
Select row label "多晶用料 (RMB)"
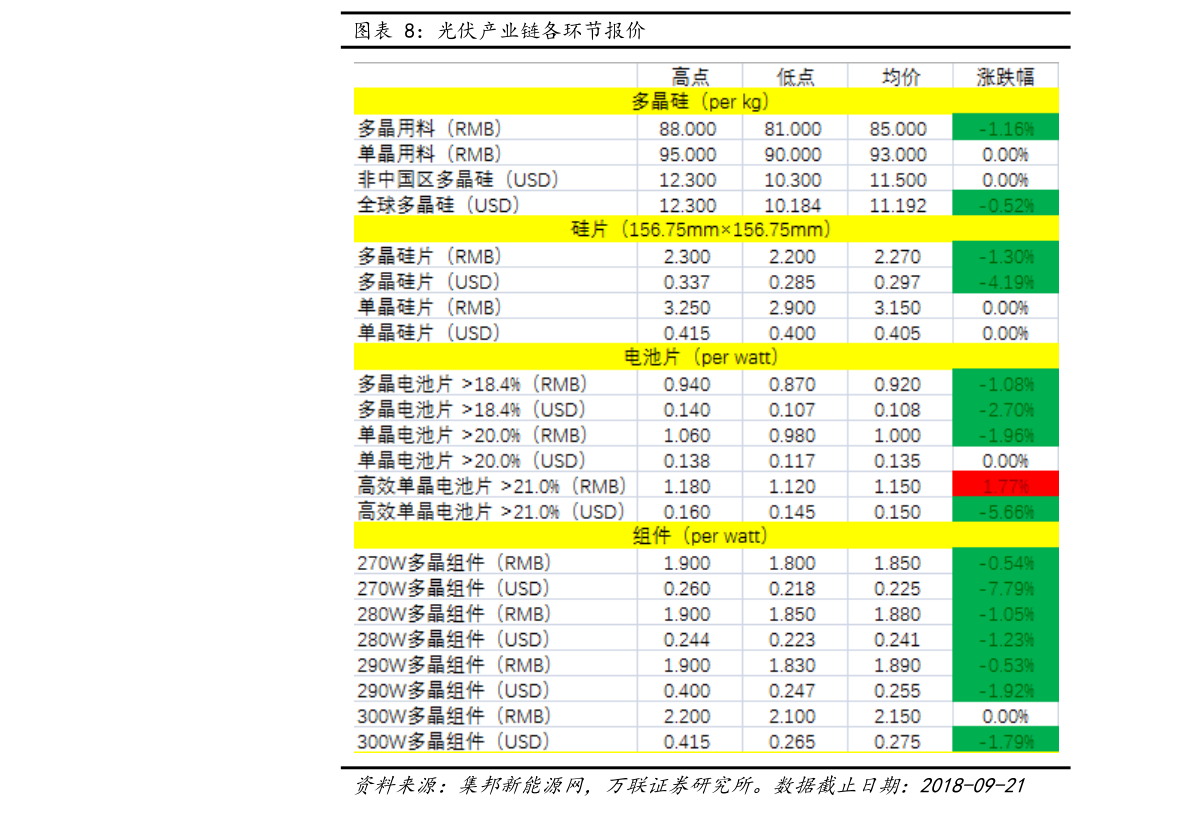pyautogui.click(x=429, y=128)
